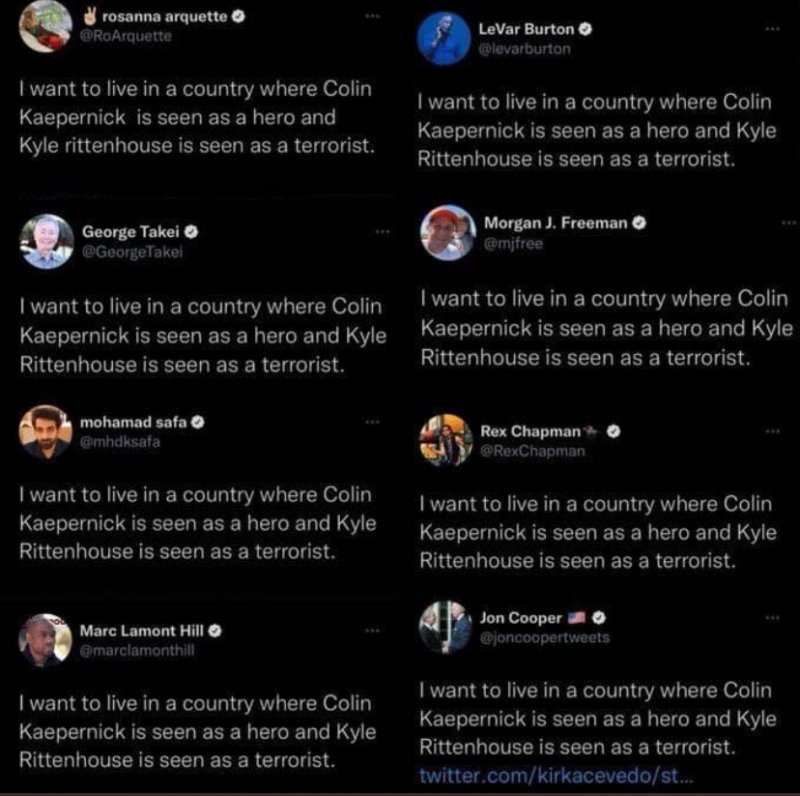Click verified badge beside George Takei
The height and width of the screenshot is (796, 800).
coord(192,231)
